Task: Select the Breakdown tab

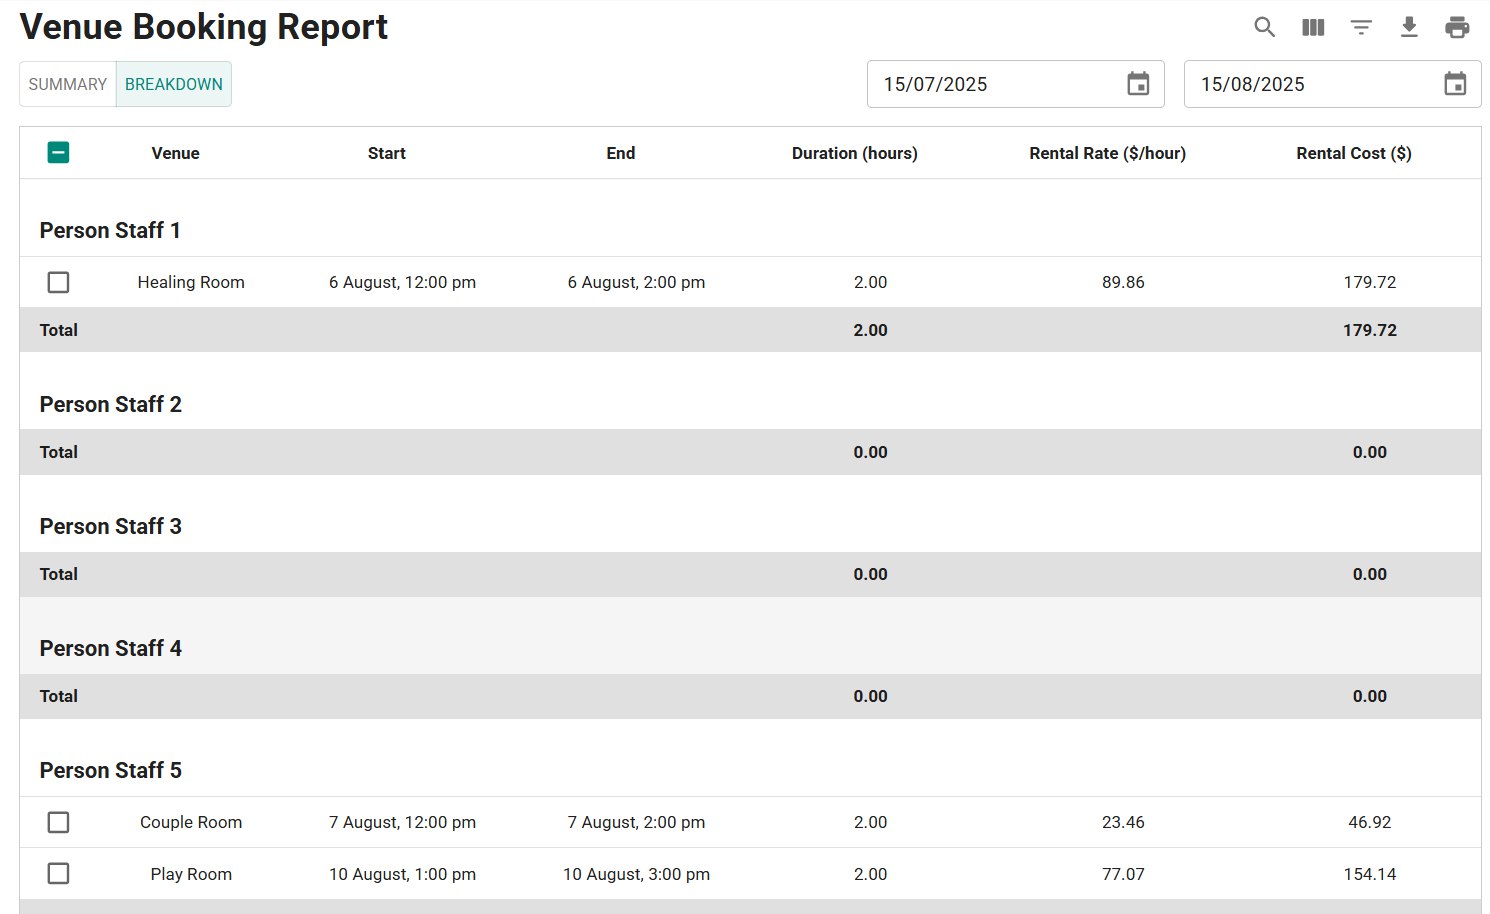Action: pyautogui.click(x=174, y=84)
